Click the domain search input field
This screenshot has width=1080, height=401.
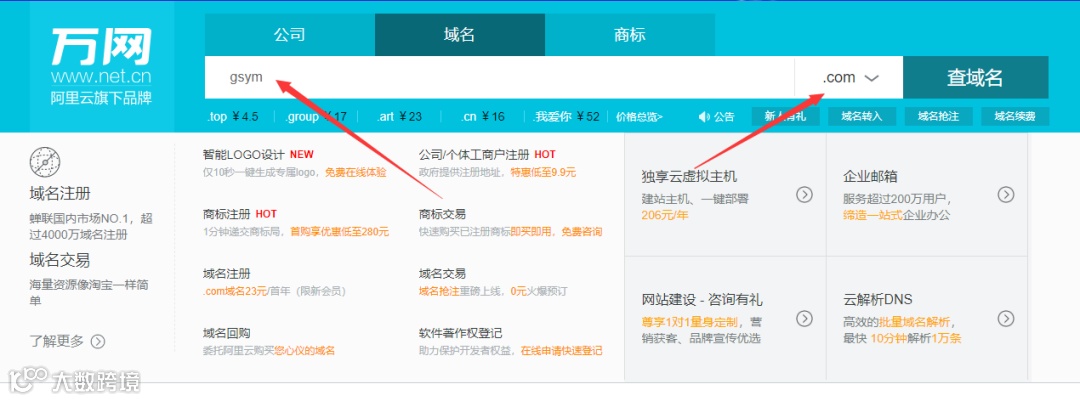499,78
